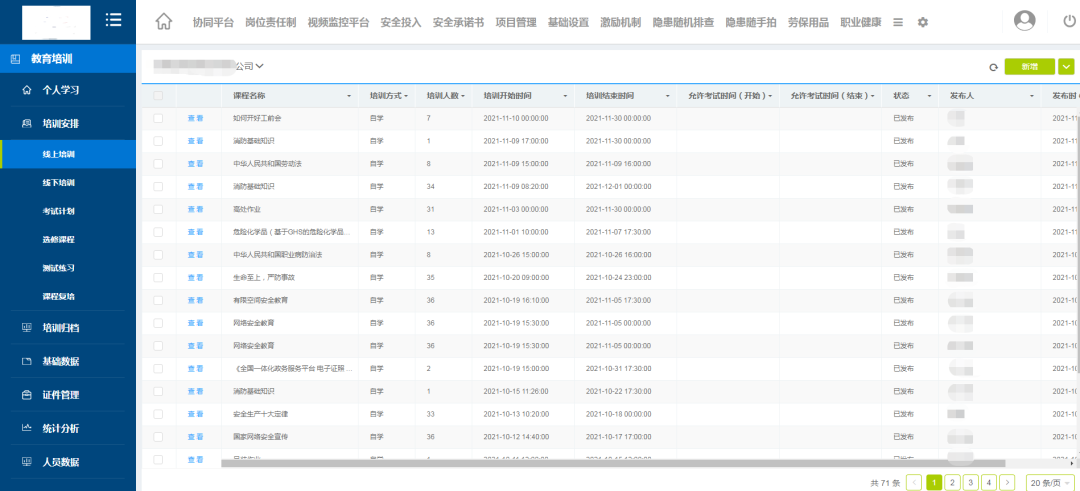This screenshot has height=491, width=1080.
Task: Tick the checkbox for 如何开好工前会 row
Action: coord(158,118)
